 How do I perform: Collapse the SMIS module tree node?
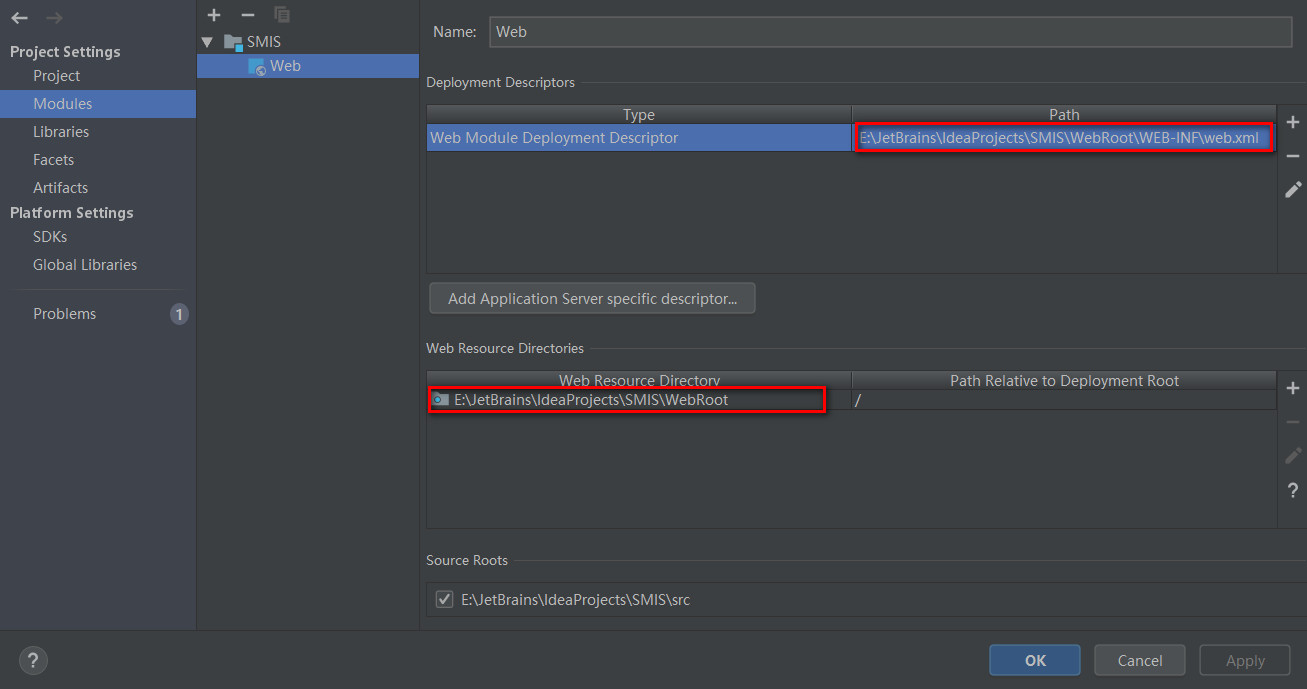pyautogui.click(x=208, y=42)
